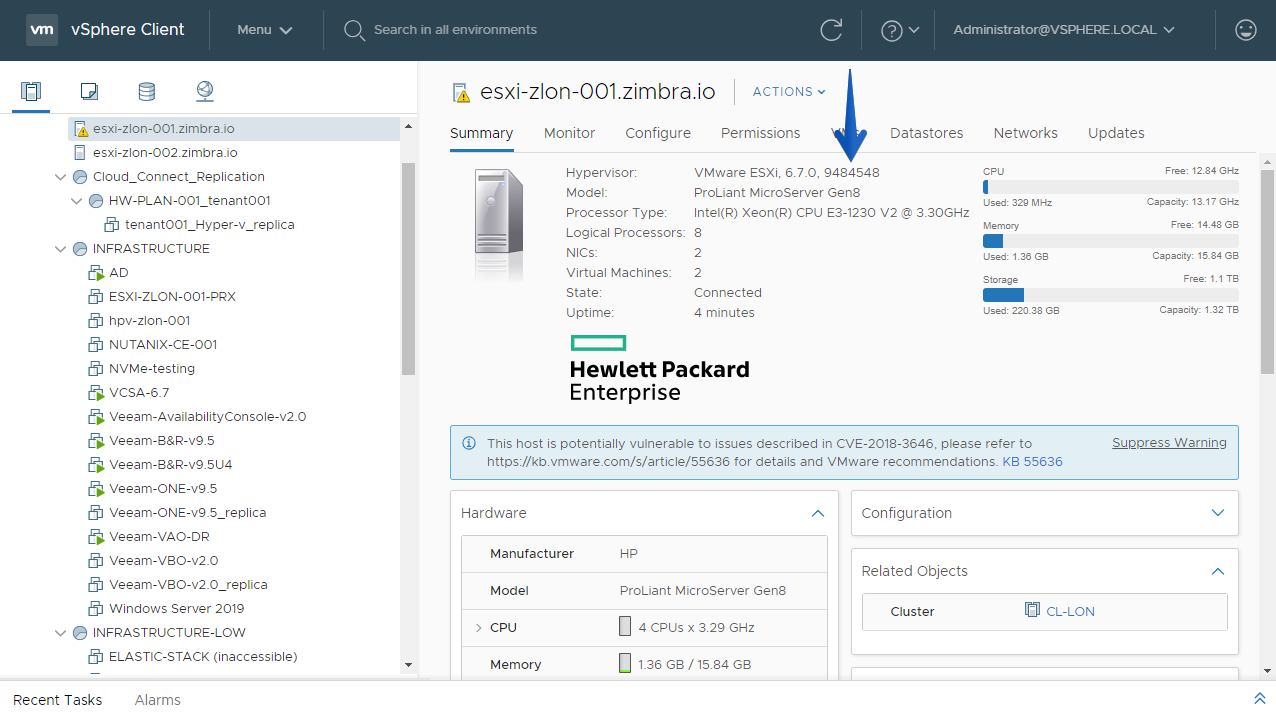The image size is (1276, 714).
Task: Open the Hosts and Clusters view icon
Action: coord(31,92)
